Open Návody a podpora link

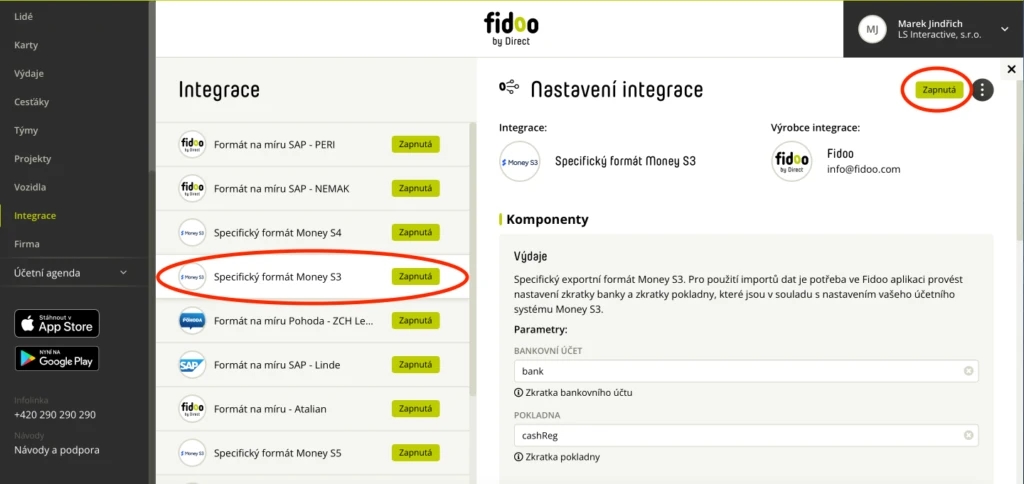(57, 450)
